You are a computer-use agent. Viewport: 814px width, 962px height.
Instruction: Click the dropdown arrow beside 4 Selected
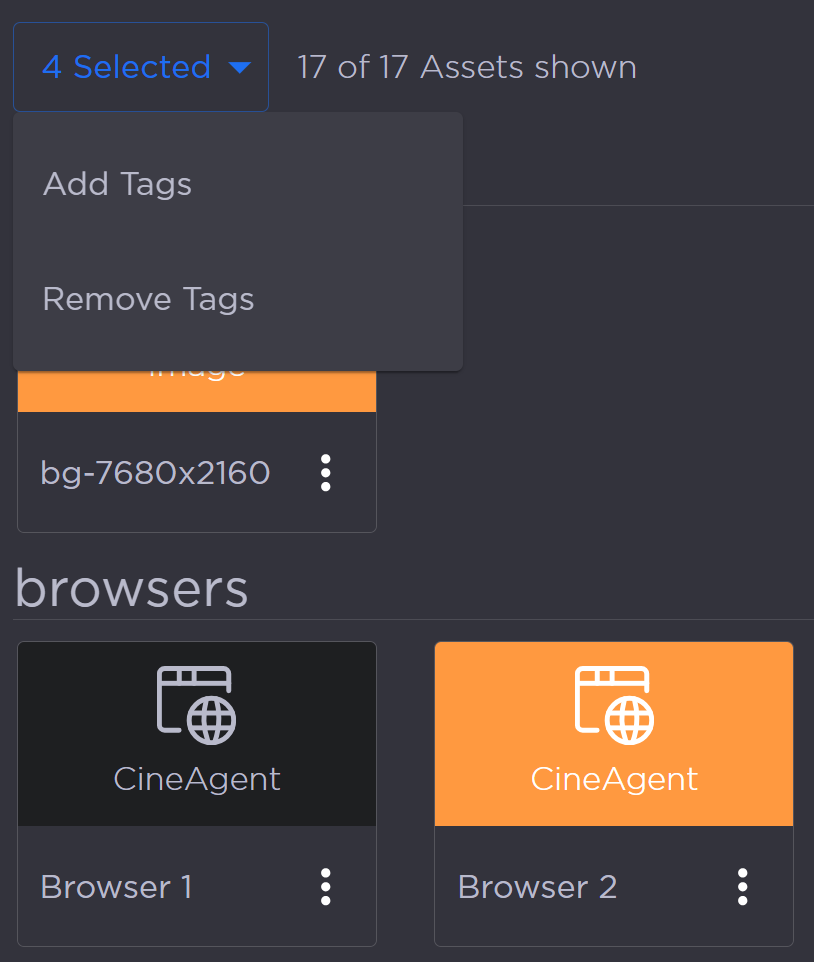[x=240, y=66]
